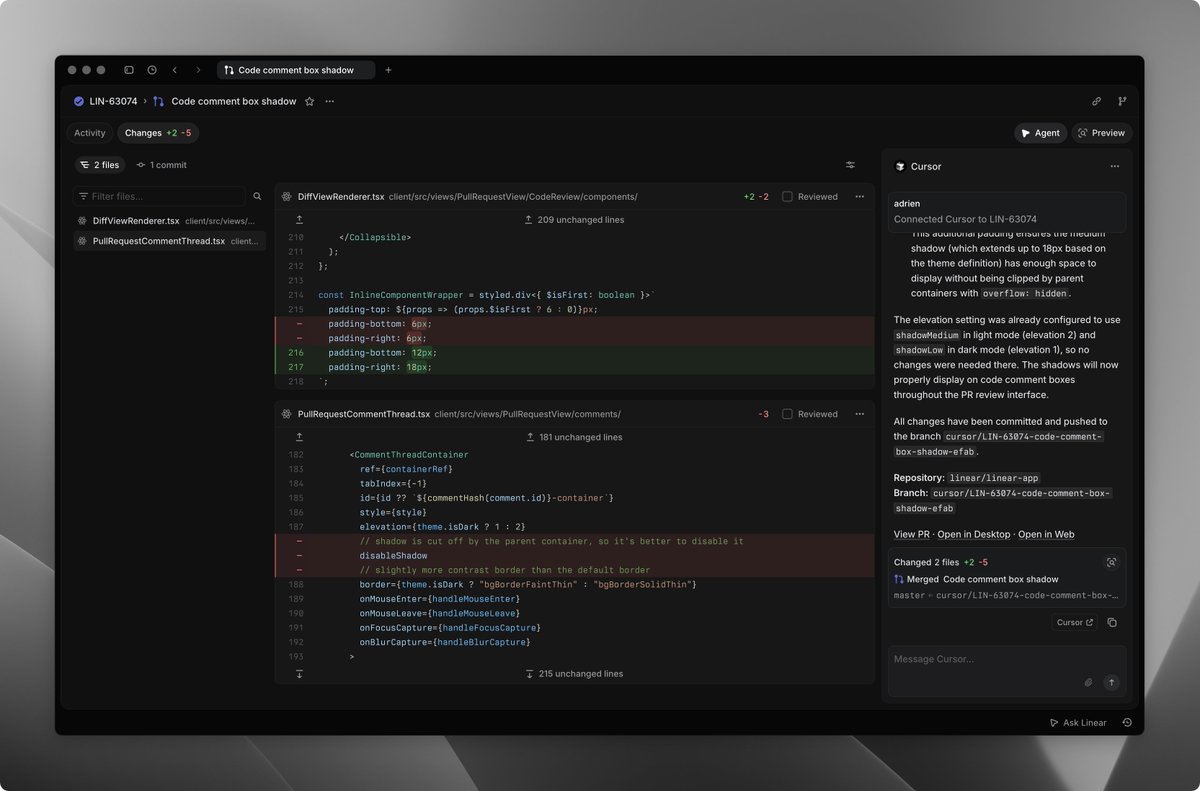The image size is (1200, 791).
Task: Open the LIN-63074 breadcrumb link
Action: point(113,101)
